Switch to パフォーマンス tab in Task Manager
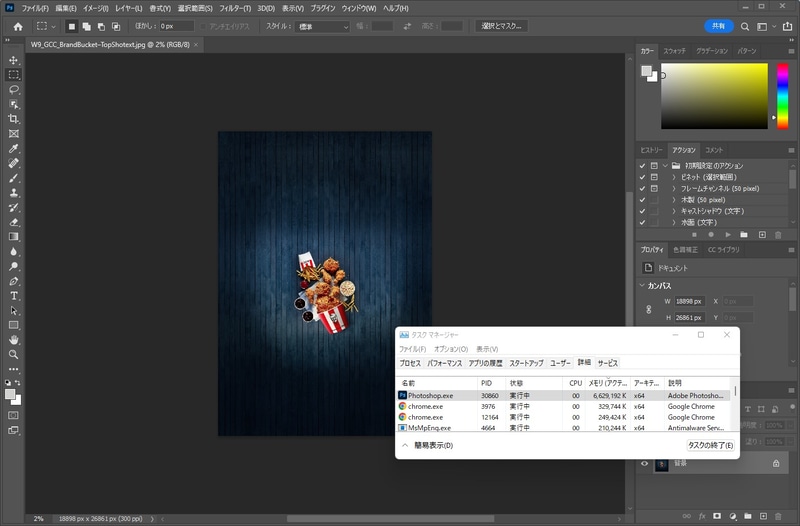This screenshot has width=800, height=526. [445, 363]
